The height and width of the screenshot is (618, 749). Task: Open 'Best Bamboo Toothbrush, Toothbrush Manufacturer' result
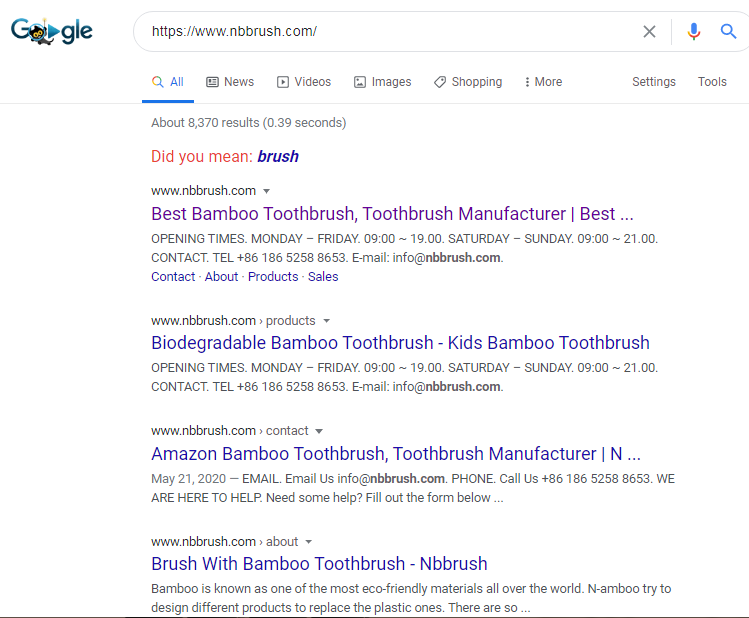(x=392, y=214)
